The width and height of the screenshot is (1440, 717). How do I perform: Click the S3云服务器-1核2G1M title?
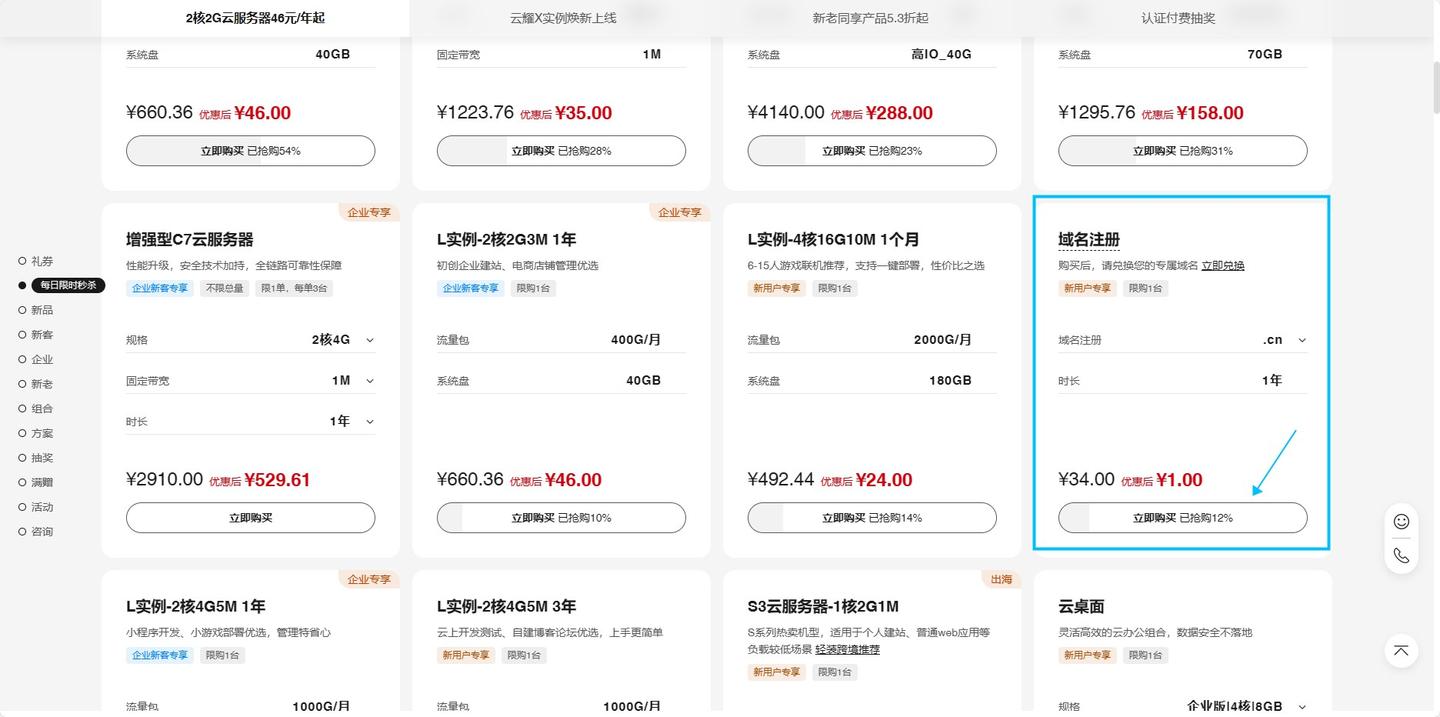click(824, 607)
